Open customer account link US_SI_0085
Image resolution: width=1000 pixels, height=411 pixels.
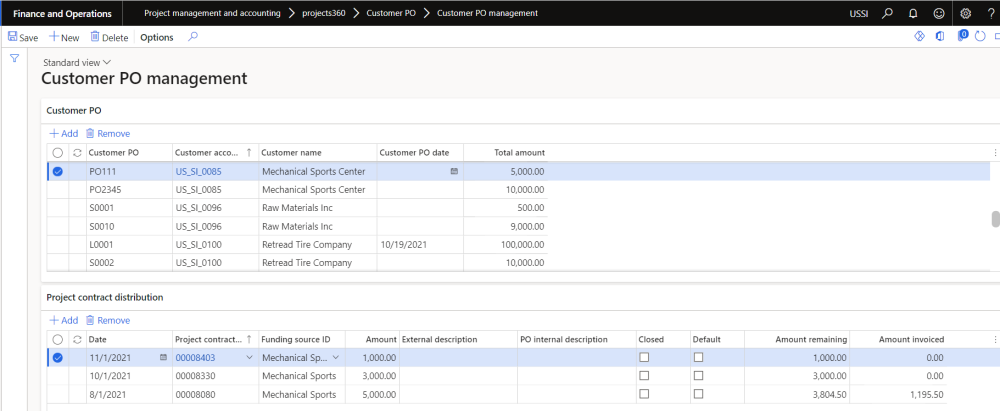click(x=196, y=171)
